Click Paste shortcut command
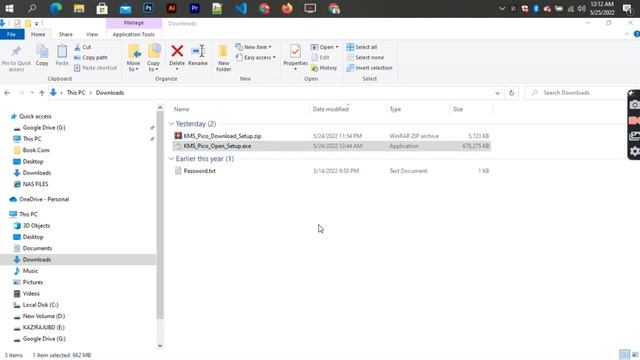The image size is (640, 360). click(x=96, y=68)
